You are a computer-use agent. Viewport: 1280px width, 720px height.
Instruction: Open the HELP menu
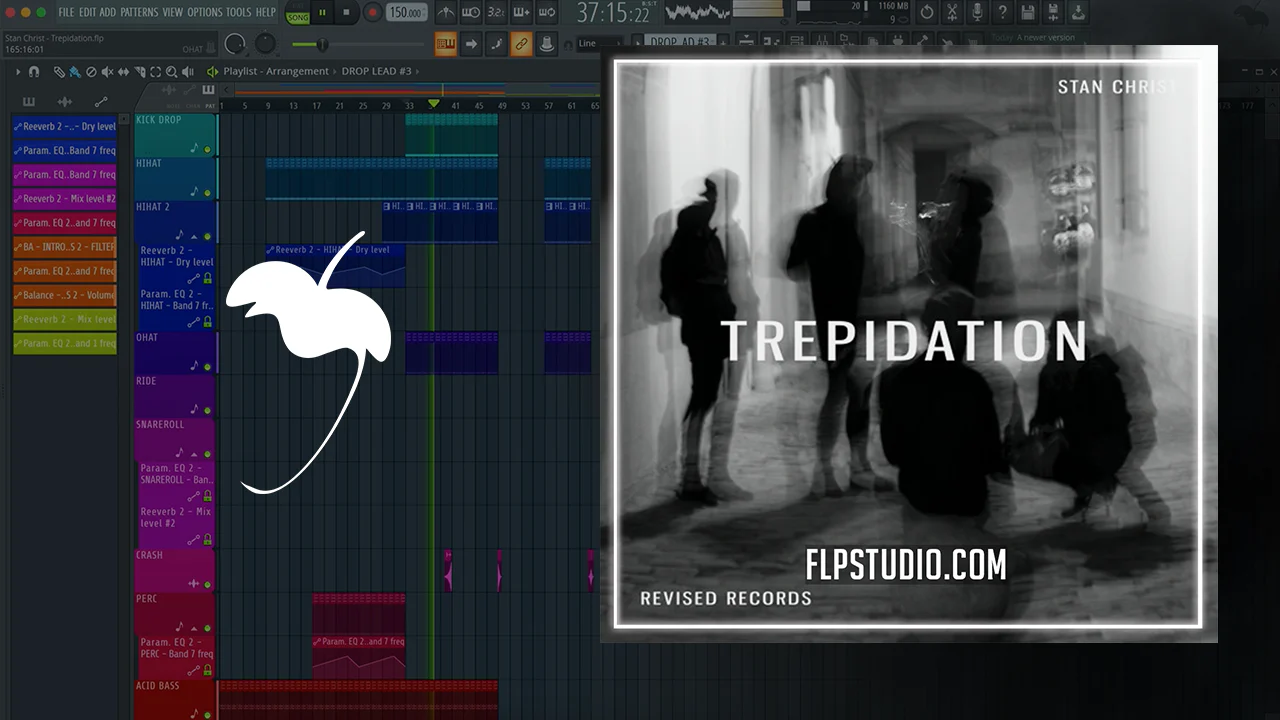(x=265, y=12)
